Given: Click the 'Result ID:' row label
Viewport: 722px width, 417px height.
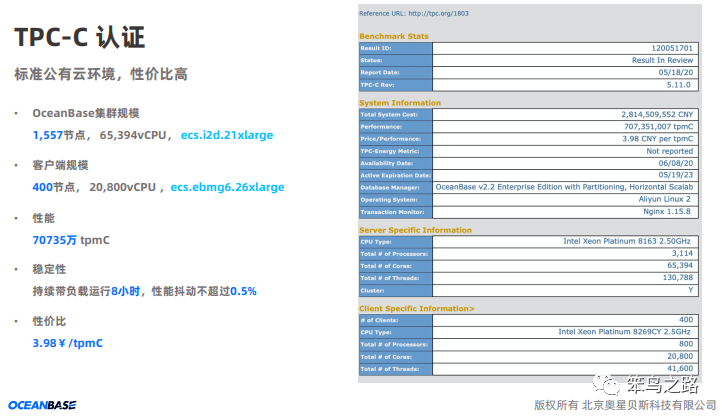Looking at the screenshot, I should pyautogui.click(x=376, y=48).
